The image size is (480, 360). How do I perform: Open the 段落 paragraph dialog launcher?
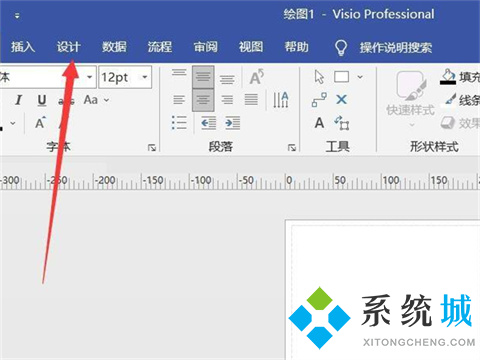292,147
